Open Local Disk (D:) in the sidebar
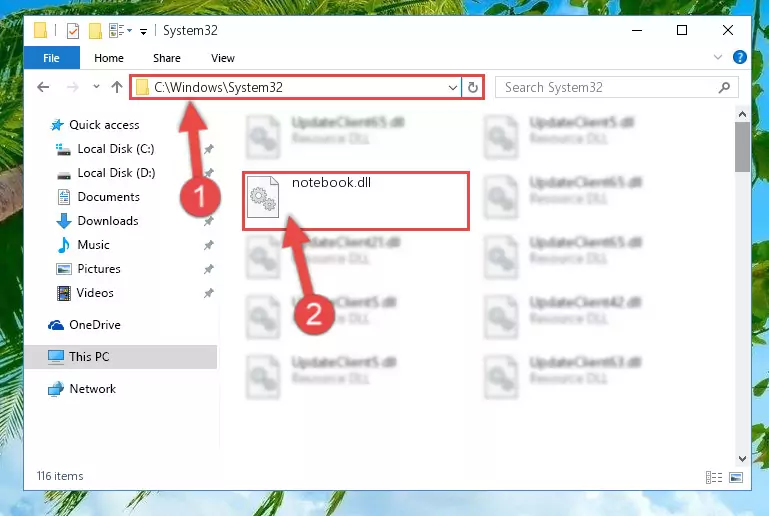Viewport: 769px width, 516px height. pyautogui.click(x=116, y=173)
